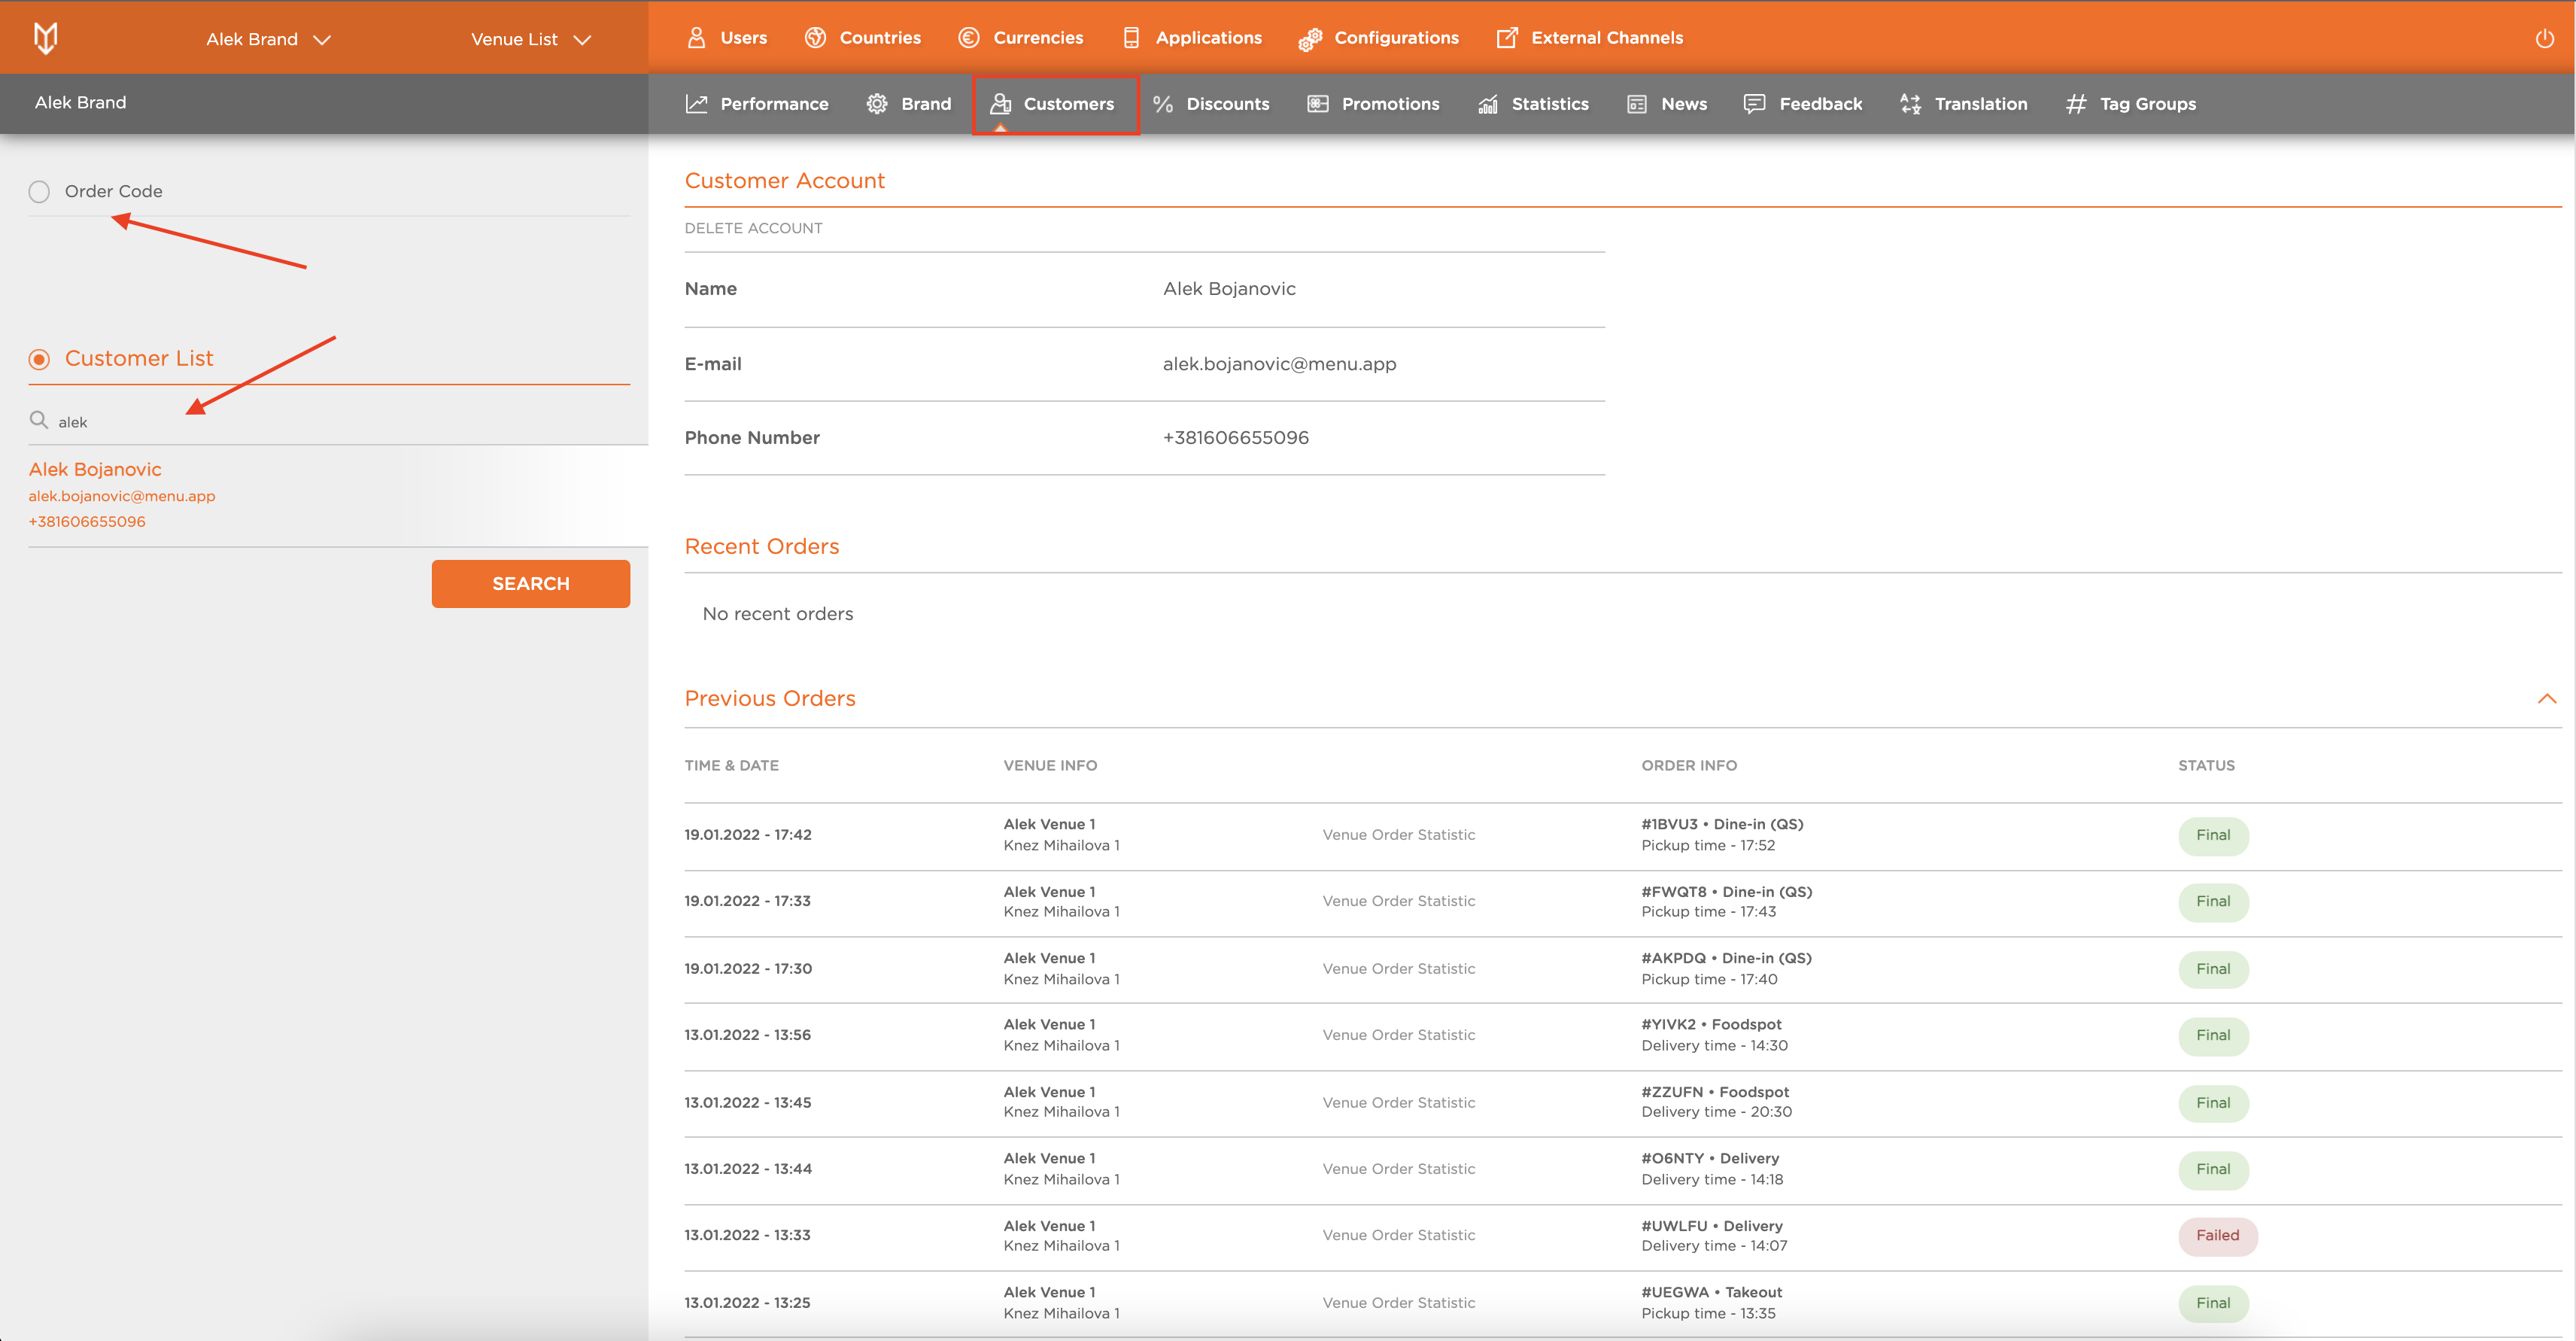The height and width of the screenshot is (1341, 2576).
Task: Click the VENUE INFO column header
Action: 1050,765
